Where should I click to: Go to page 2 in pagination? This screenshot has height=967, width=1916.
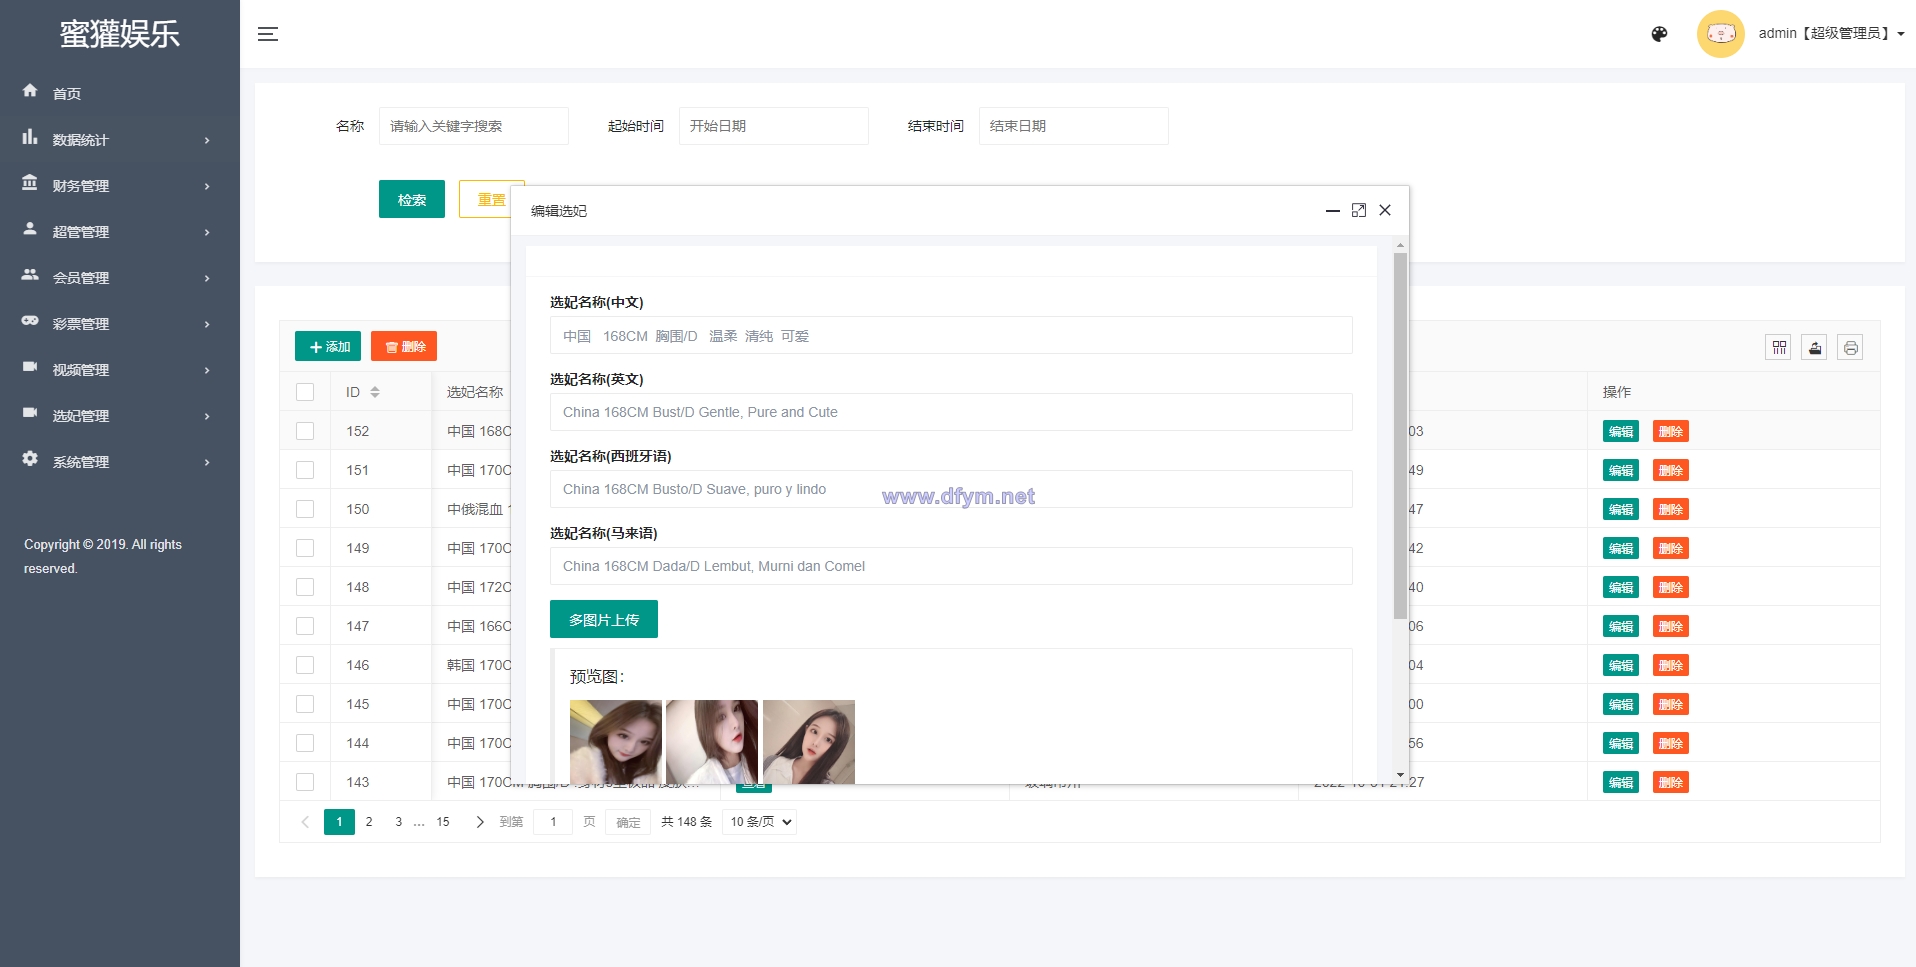369,822
